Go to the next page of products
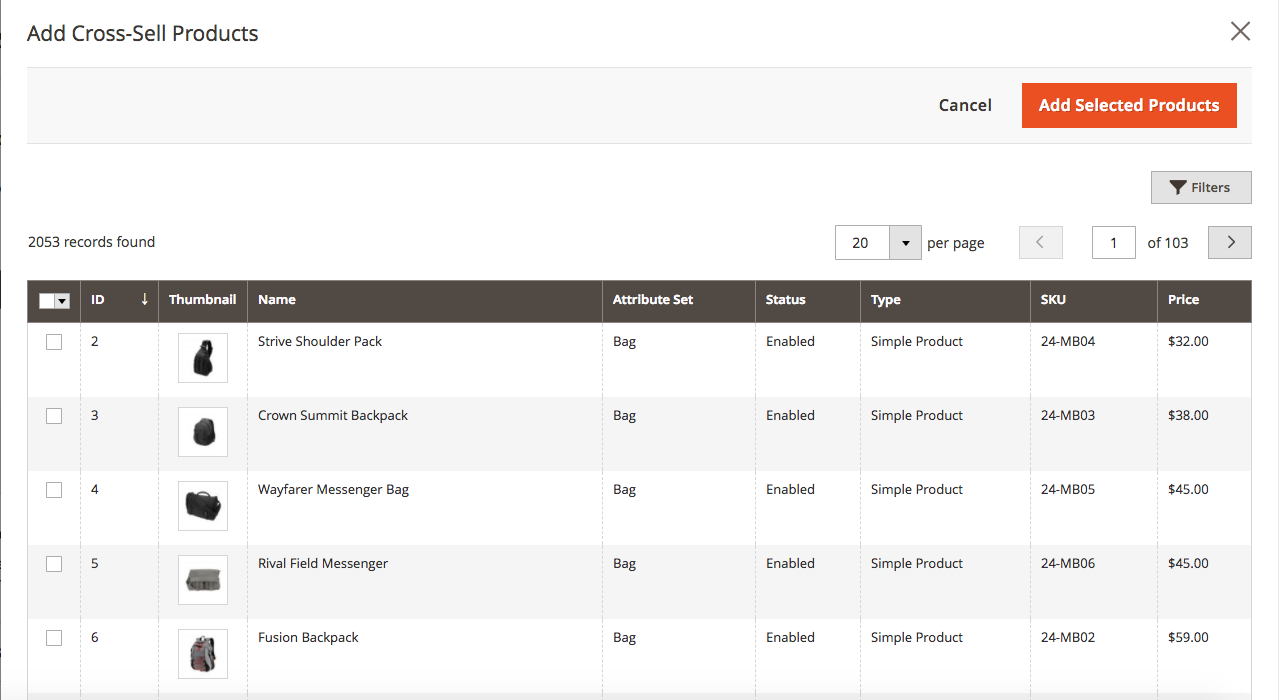 [x=1229, y=242]
